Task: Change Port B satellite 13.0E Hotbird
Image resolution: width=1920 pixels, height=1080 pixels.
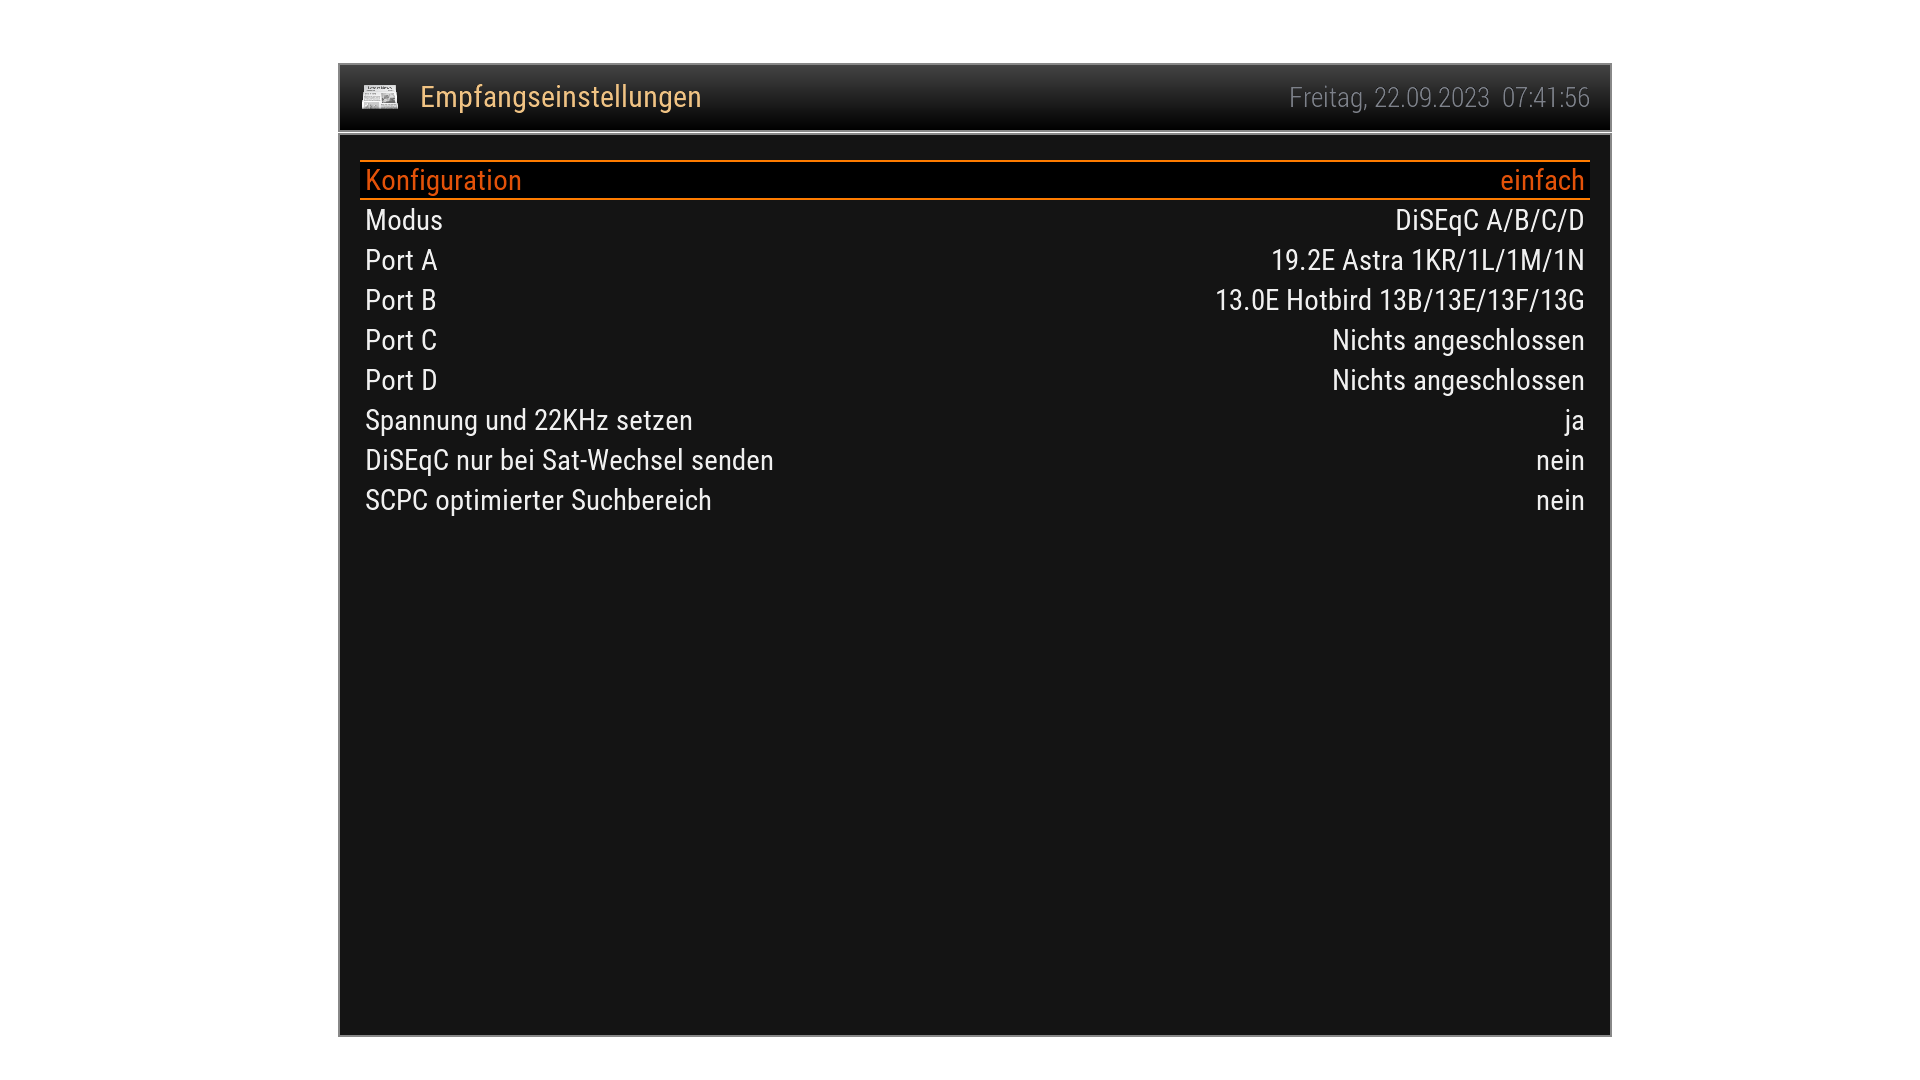Action: click(1399, 301)
